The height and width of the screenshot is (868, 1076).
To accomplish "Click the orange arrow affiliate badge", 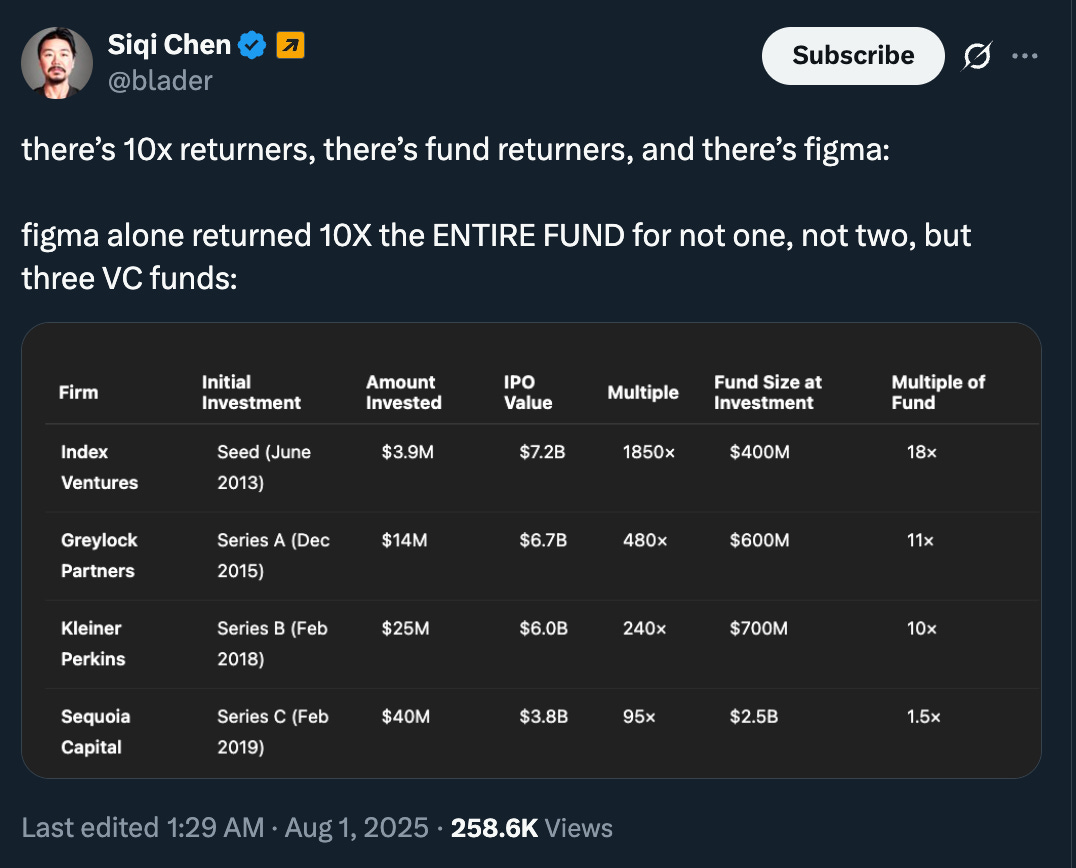I will pyautogui.click(x=290, y=45).
